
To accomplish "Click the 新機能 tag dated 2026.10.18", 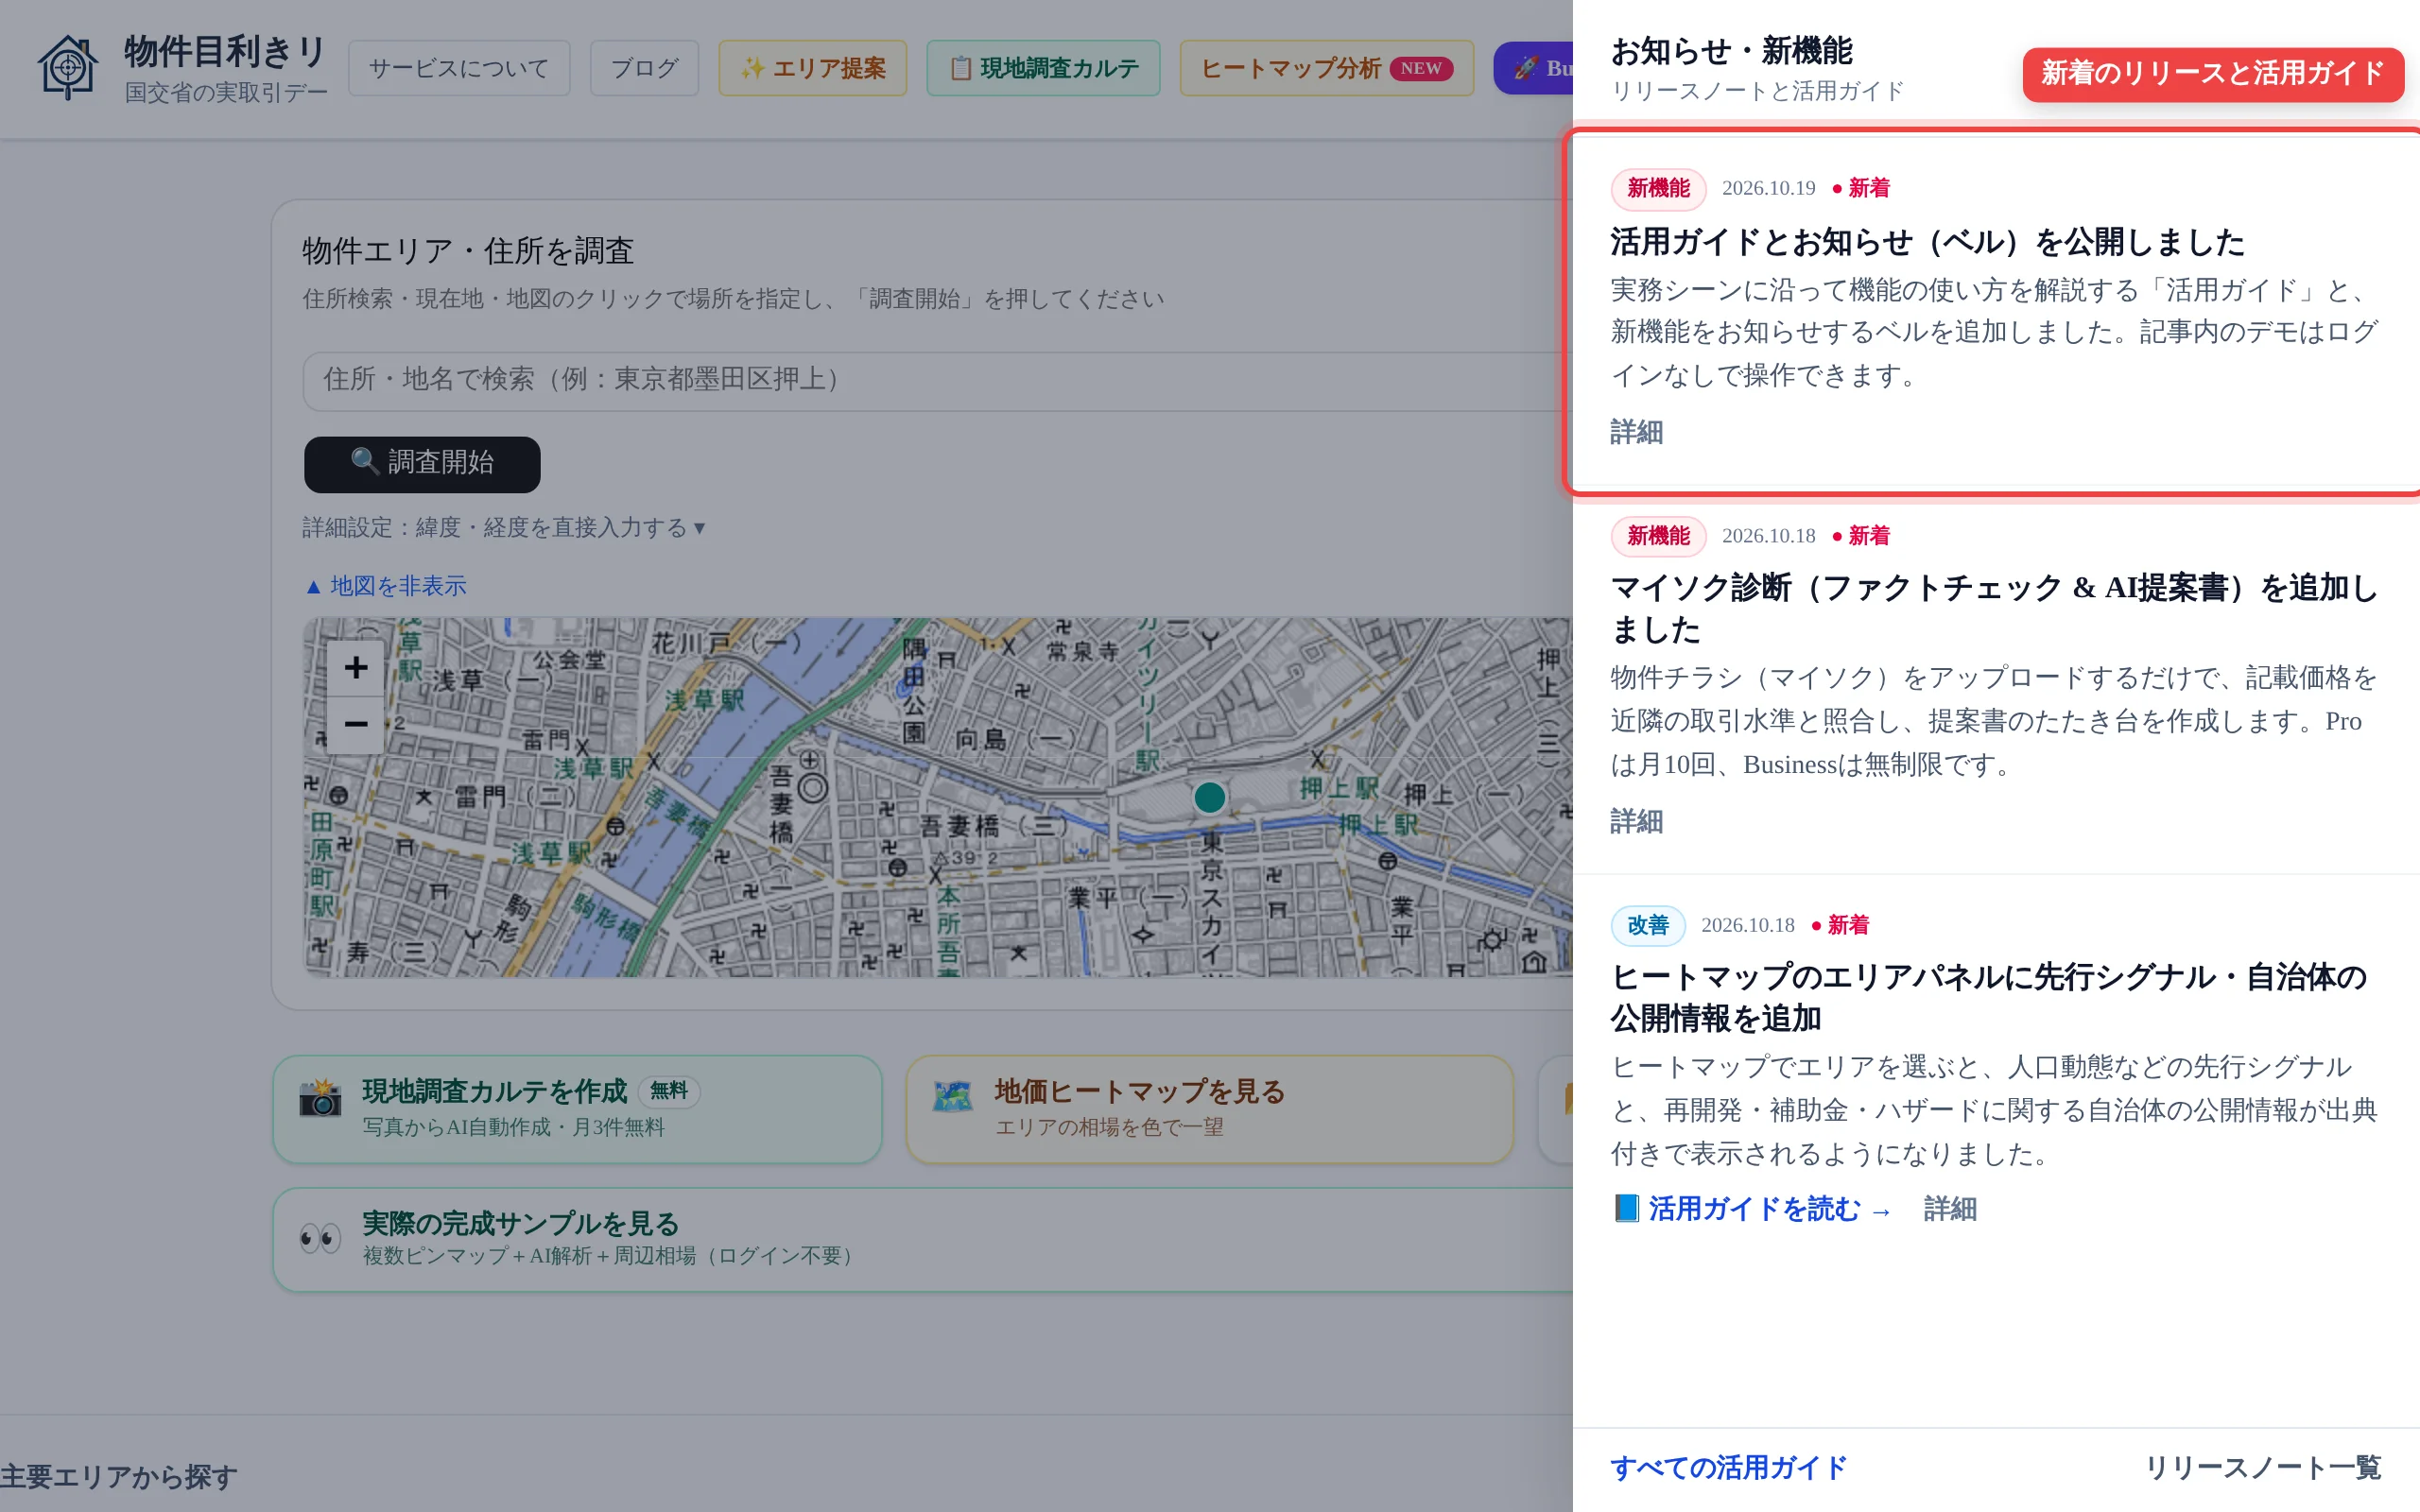I will tap(1658, 536).
